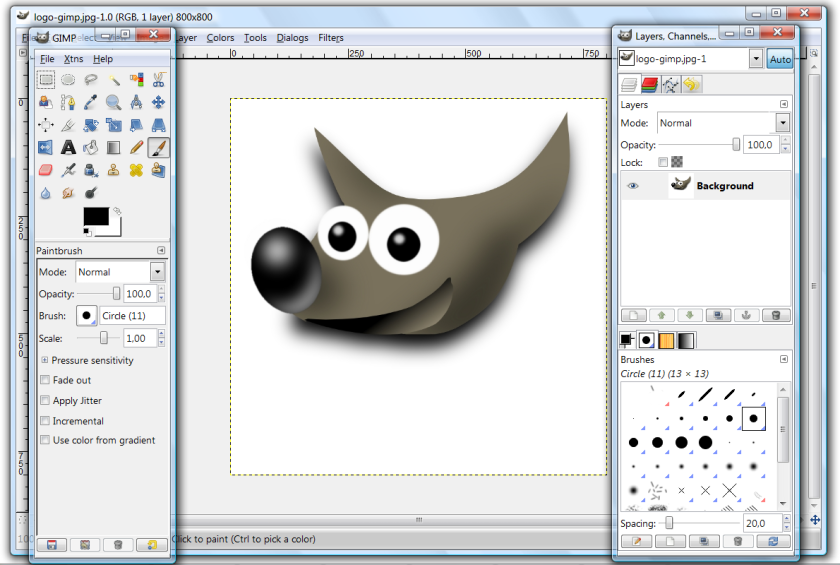840x565 pixels.
Task: Toggle the layer Lock checkbox
Action: coord(663,162)
